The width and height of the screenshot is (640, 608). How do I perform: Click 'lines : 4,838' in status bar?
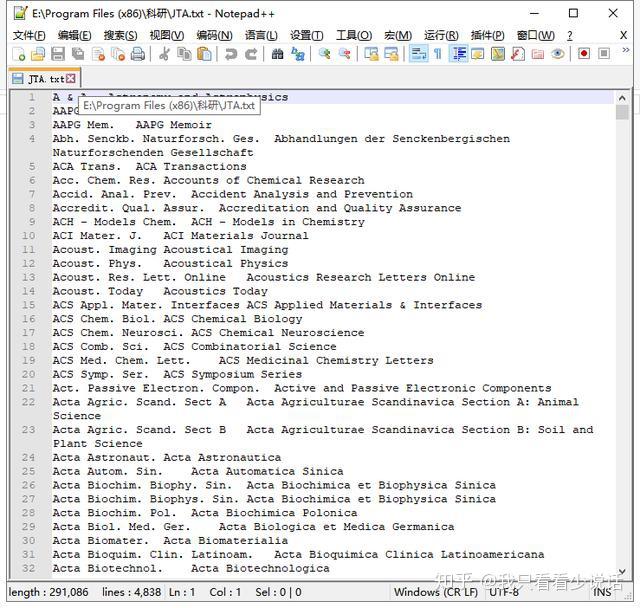click(x=131, y=592)
